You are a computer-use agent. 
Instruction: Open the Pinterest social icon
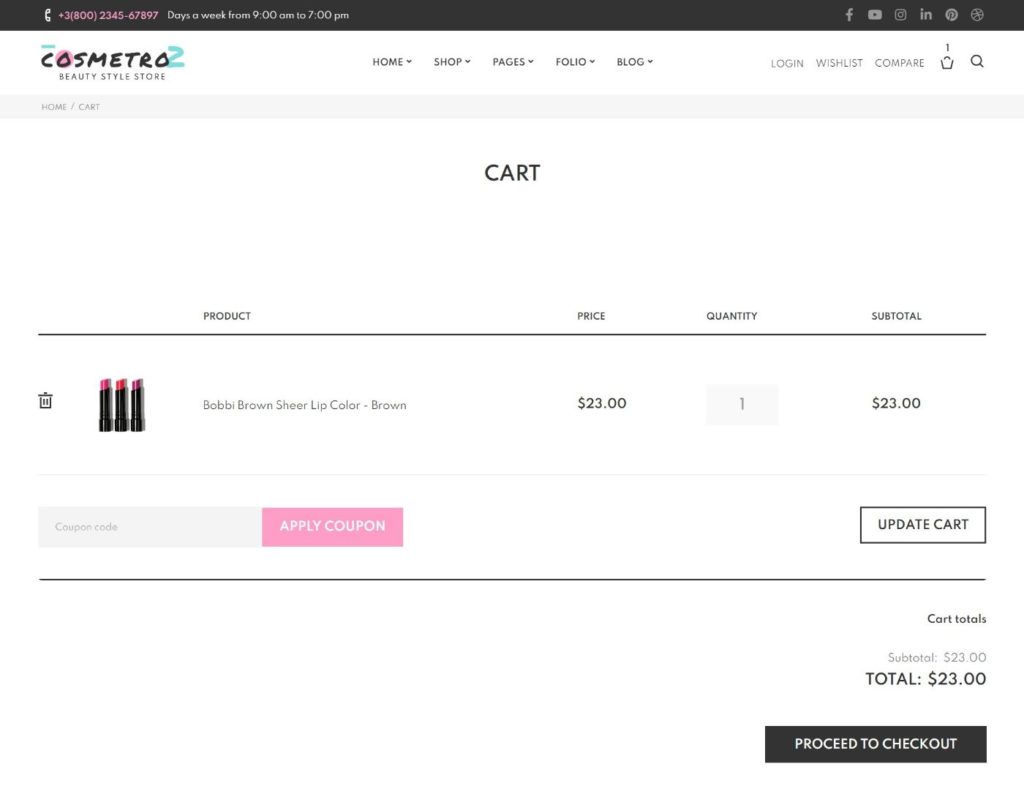tap(951, 14)
